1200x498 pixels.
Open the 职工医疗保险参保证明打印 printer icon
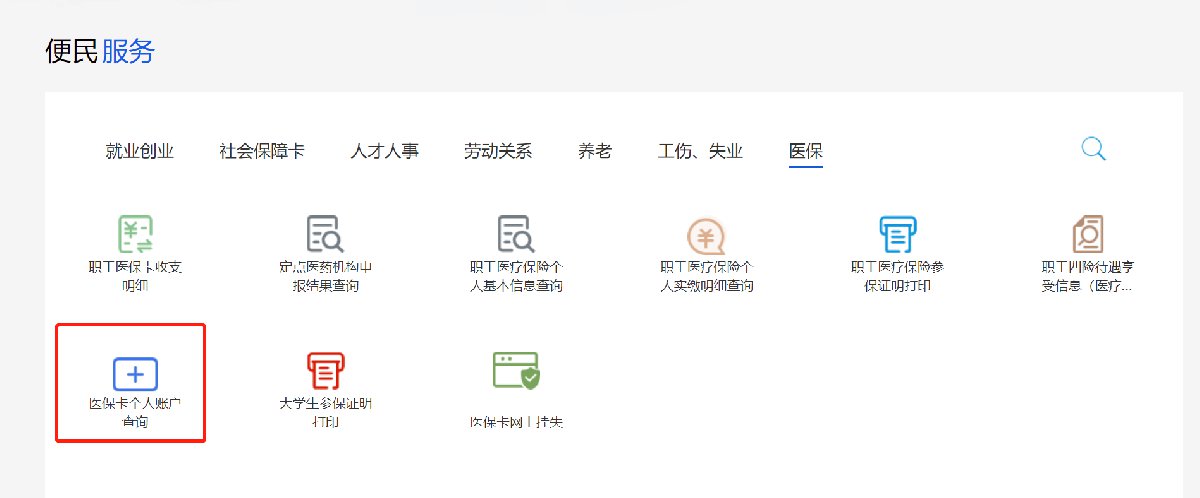(897, 234)
